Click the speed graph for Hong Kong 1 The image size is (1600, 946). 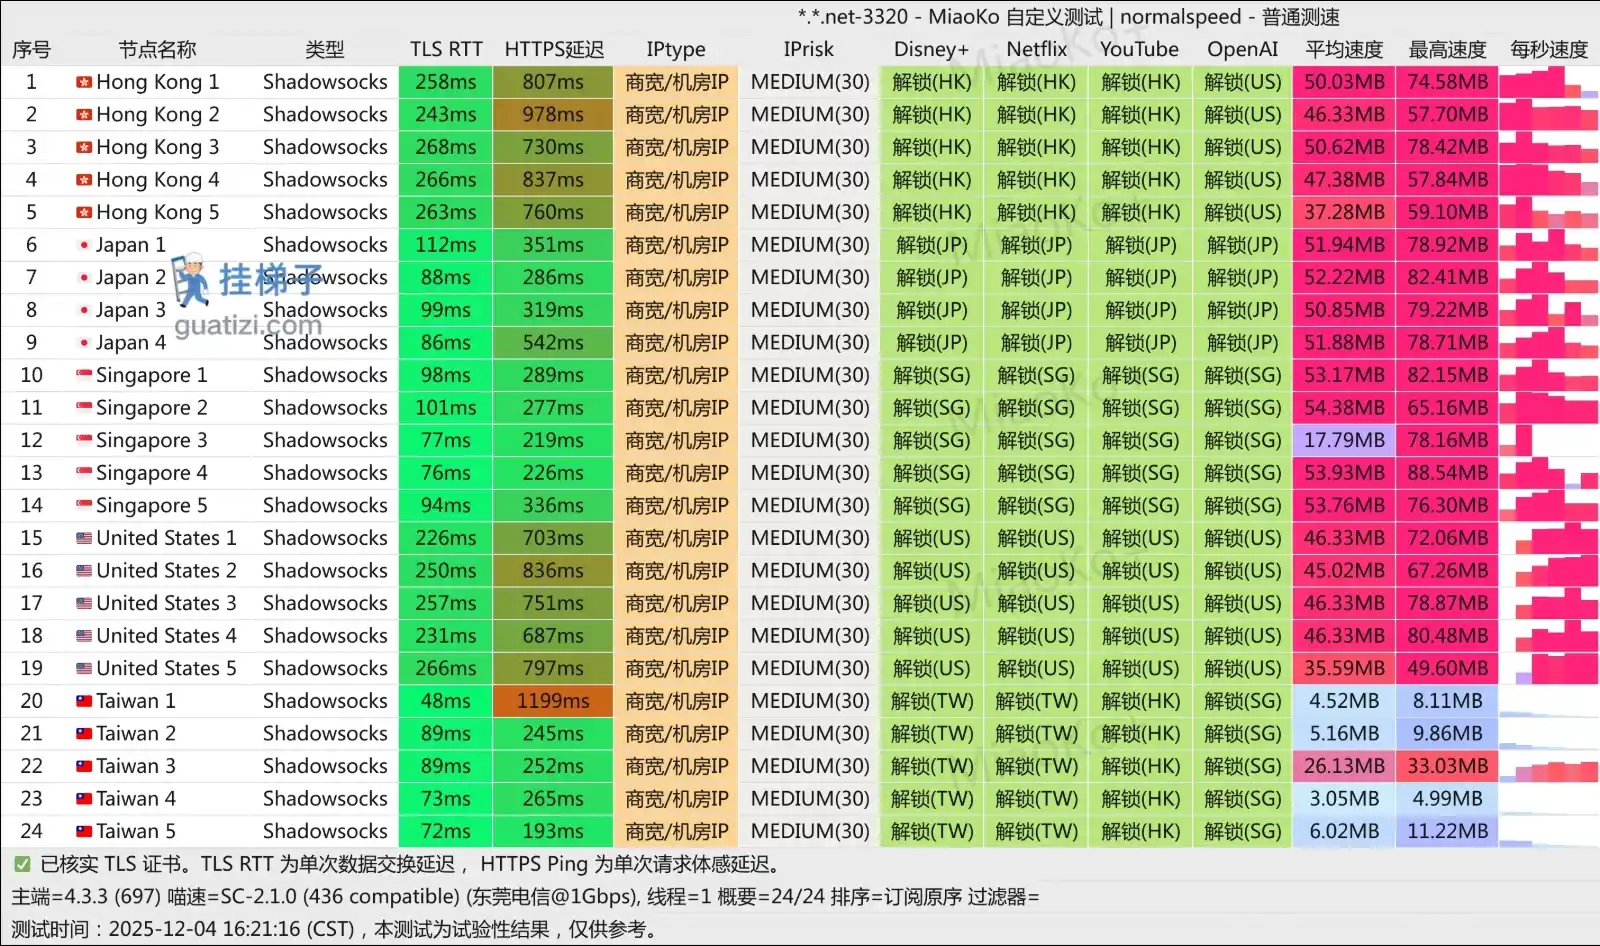pos(1548,82)
